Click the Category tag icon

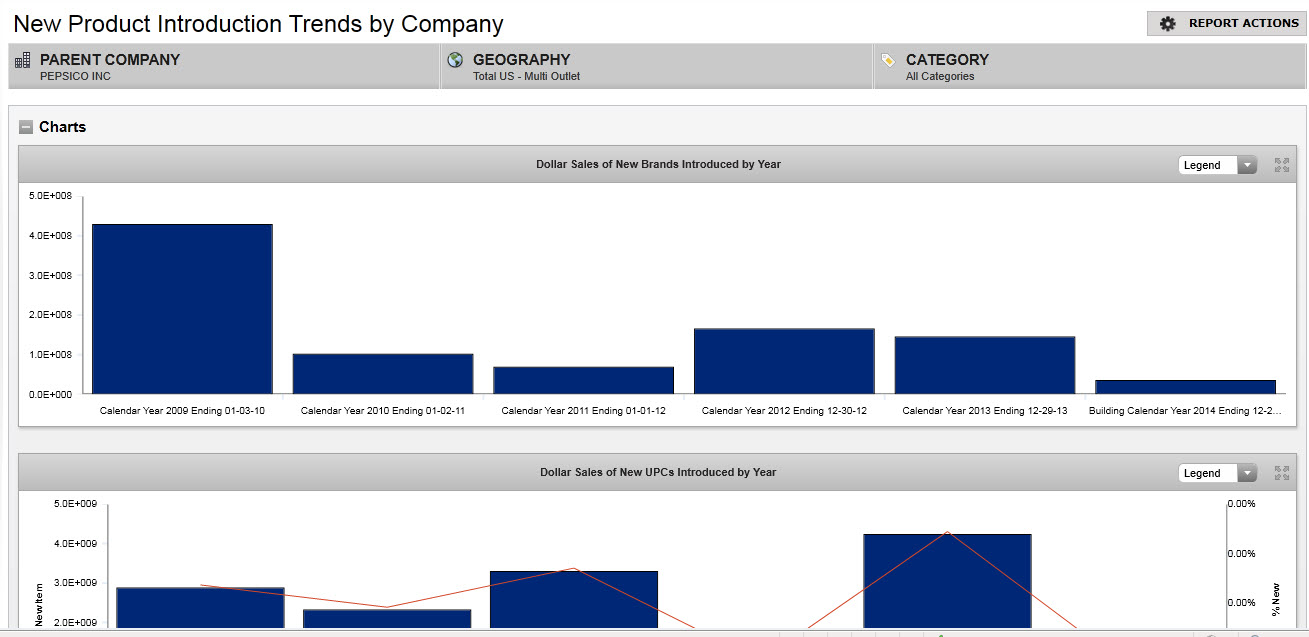(x=887, y=60)
